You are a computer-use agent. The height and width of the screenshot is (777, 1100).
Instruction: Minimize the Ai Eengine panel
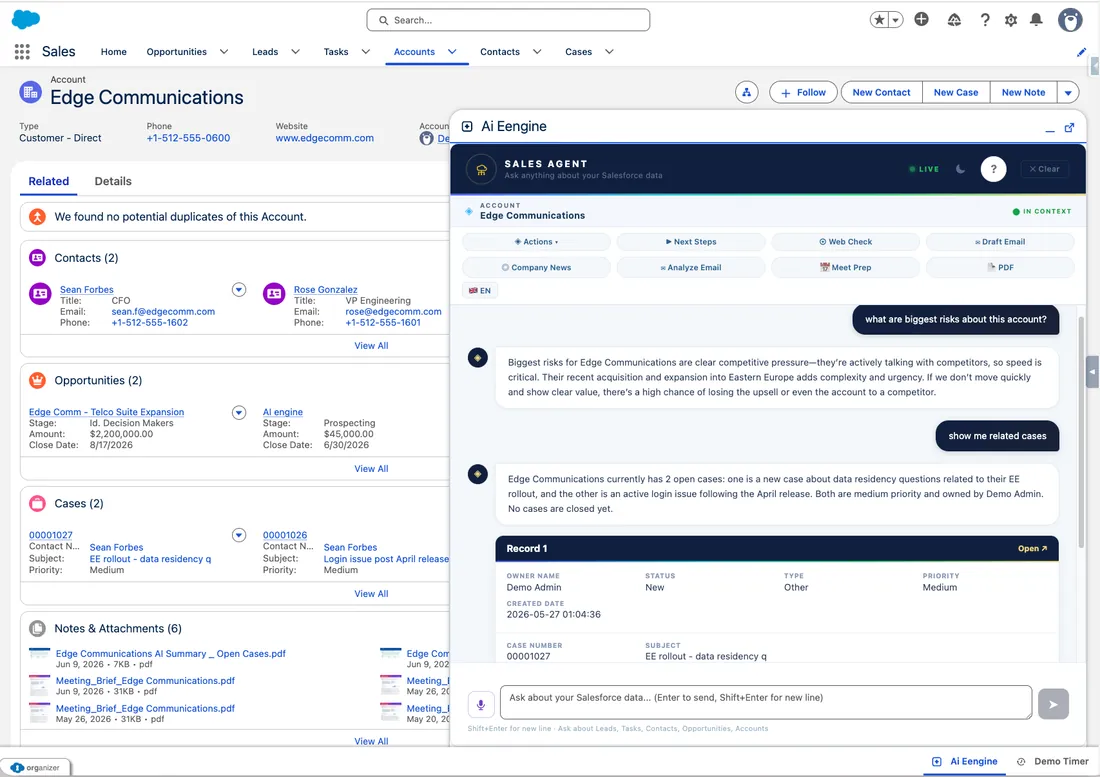click(x=1049, y=128)
